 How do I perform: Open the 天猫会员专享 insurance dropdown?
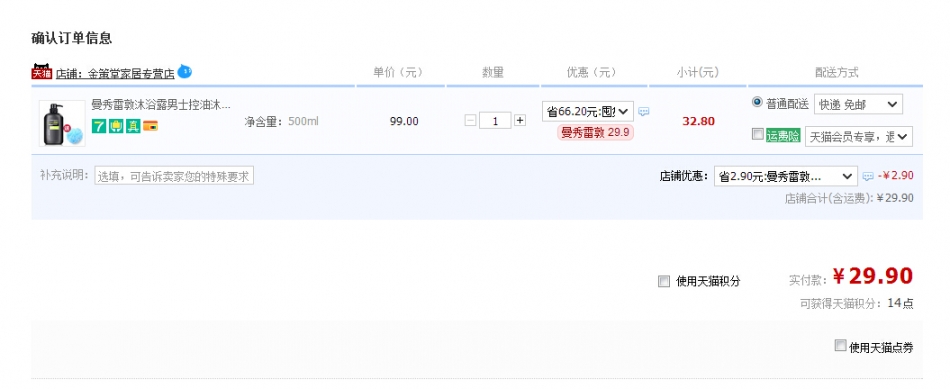[859, 137]
